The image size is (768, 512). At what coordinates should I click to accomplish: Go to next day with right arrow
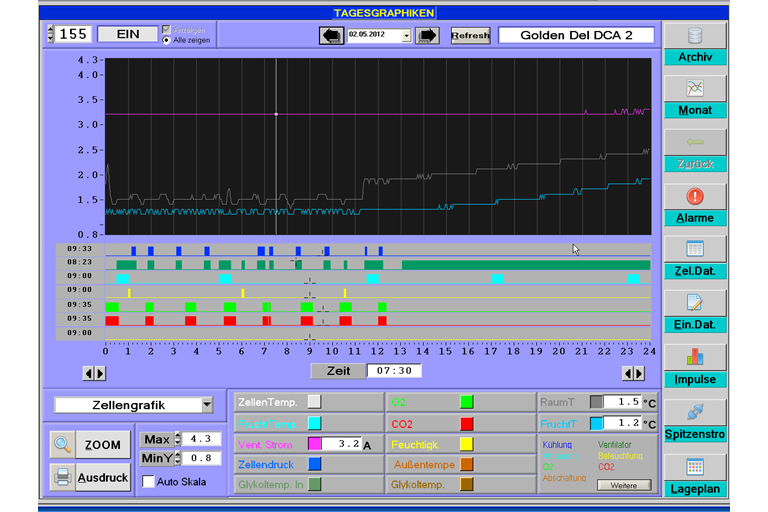click(427, 35)
